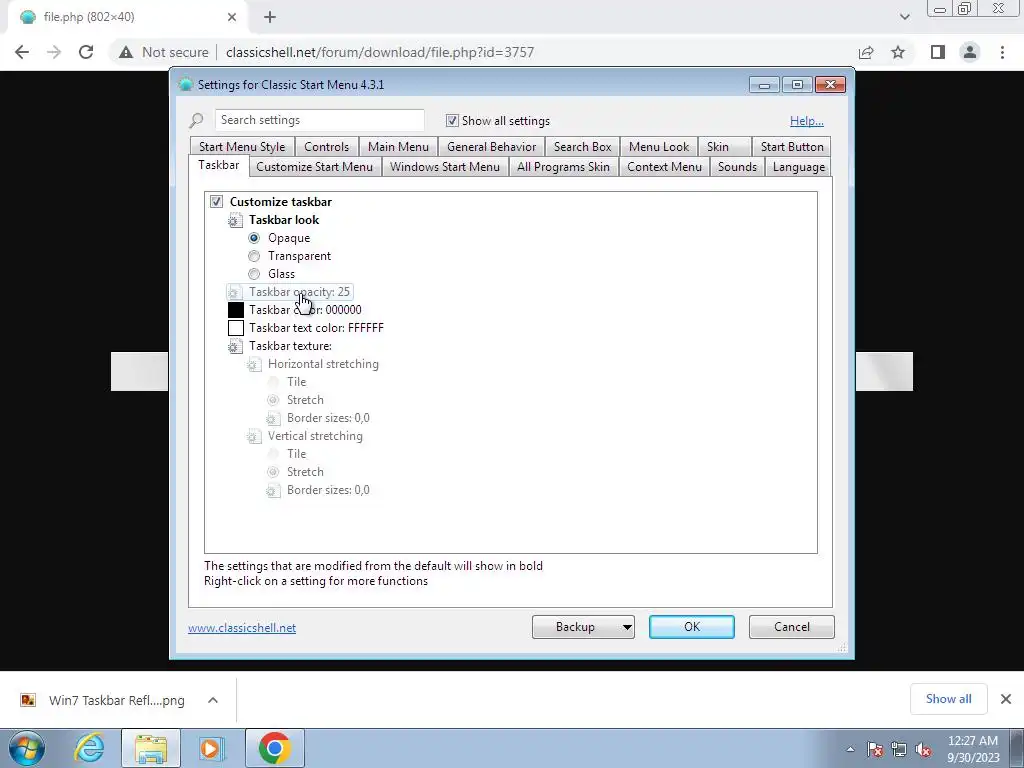Click the Action Center flag icon in tray
This screenshot has width=1024, height=768.
874,749
